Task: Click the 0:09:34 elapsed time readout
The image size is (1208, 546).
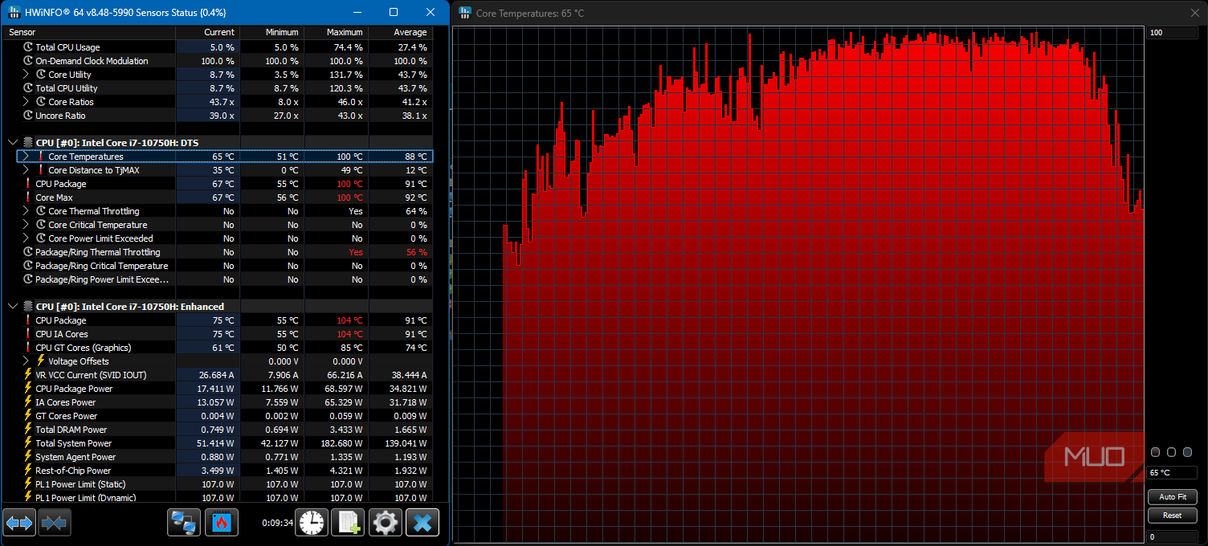Action: click(277, 522)
